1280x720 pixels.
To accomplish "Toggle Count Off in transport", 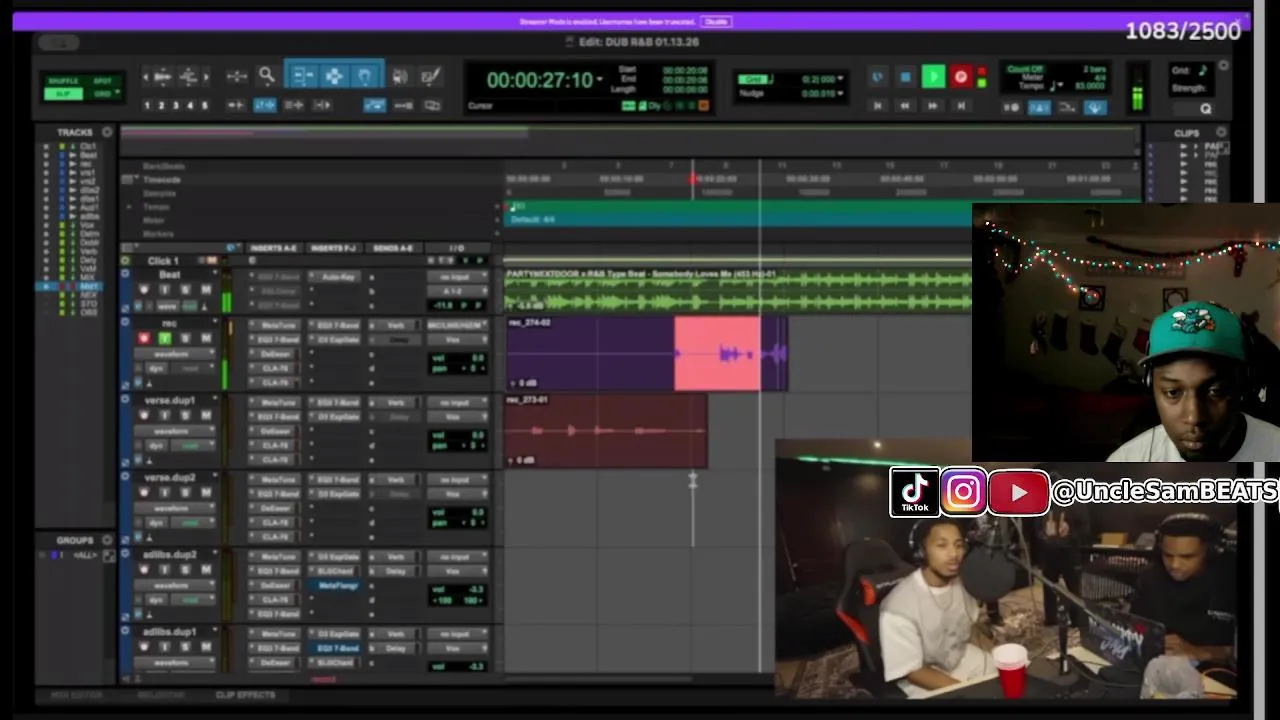I will [x=1025, y=69].
